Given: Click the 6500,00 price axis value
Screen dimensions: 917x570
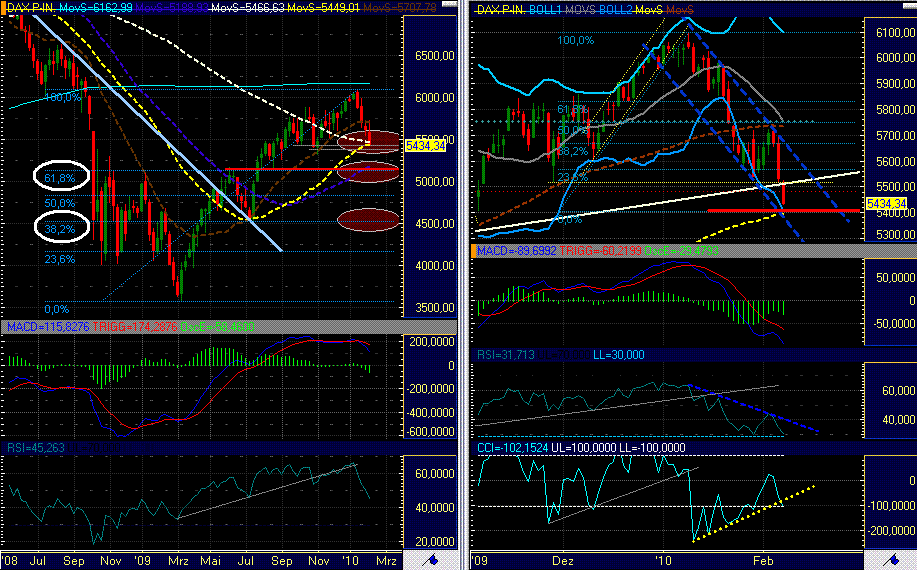Looking at the screenshot, I should (x=435, y=56).
